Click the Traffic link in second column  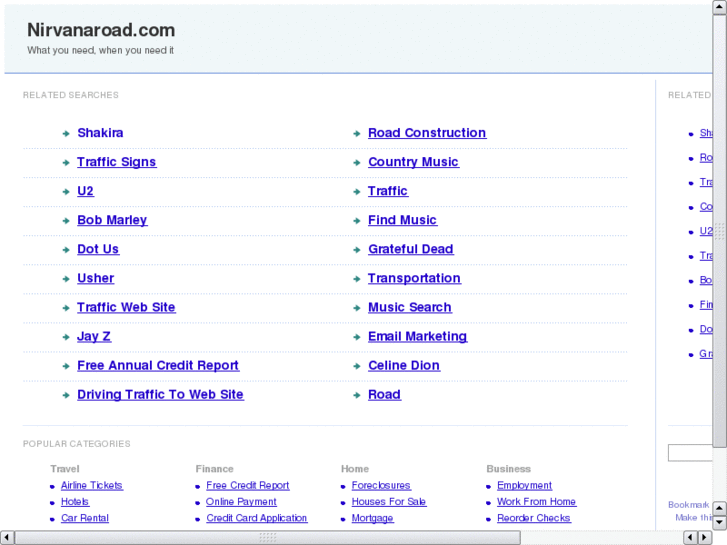(x=388, y=191)
